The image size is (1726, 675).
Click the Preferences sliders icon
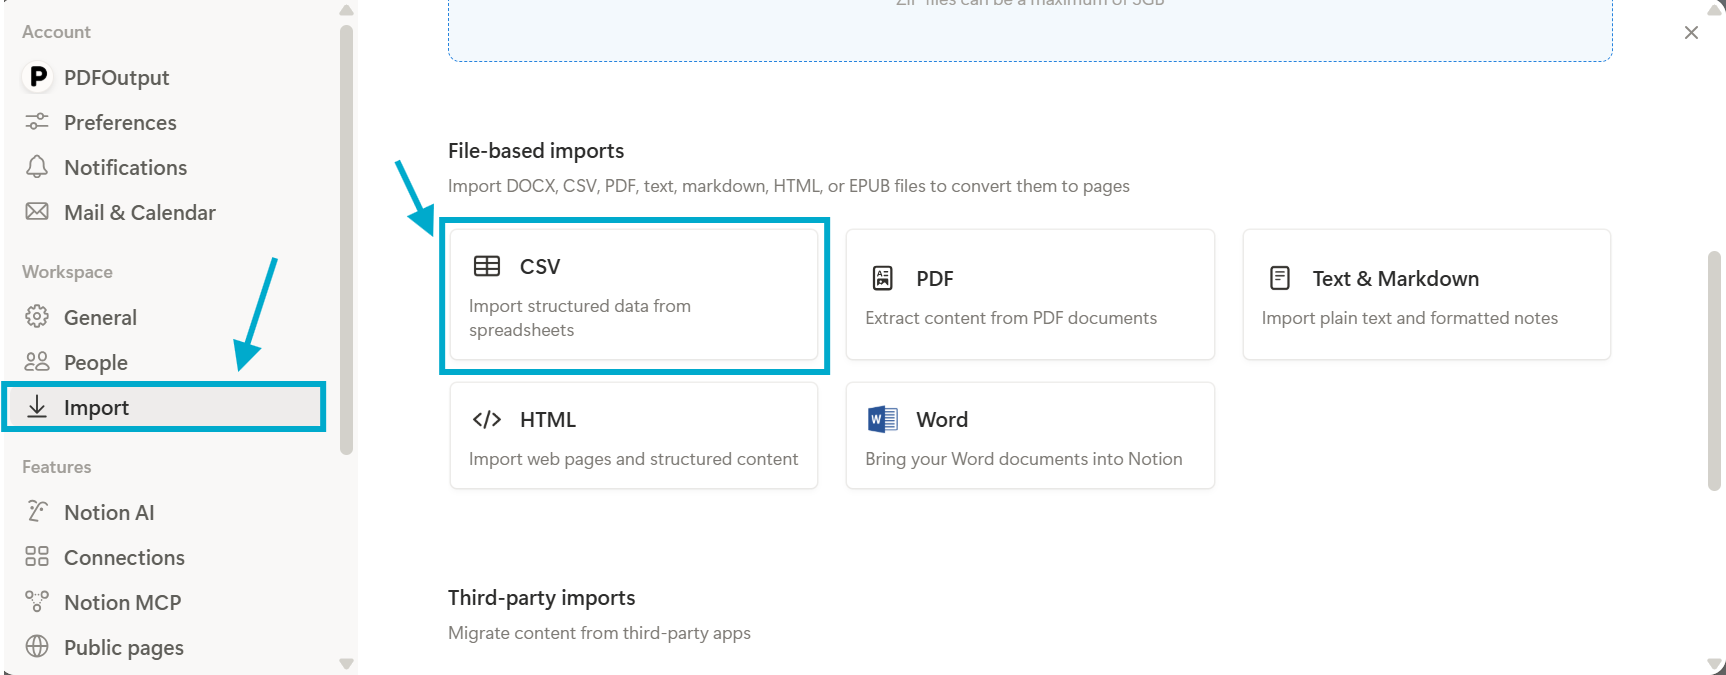pyautogui.click(x=37, y=122)
